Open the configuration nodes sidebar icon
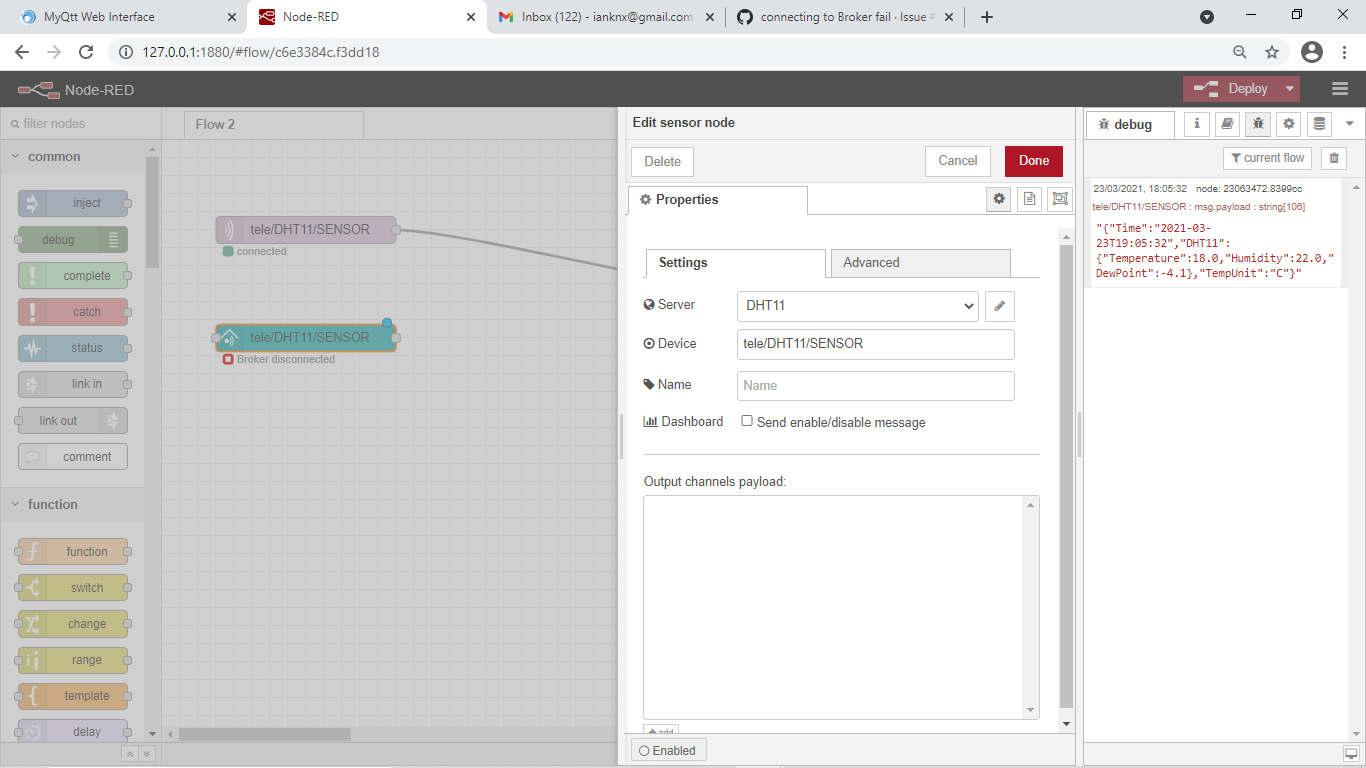The height and width of the screenshot is (768, 1366). coord(1288,124)
